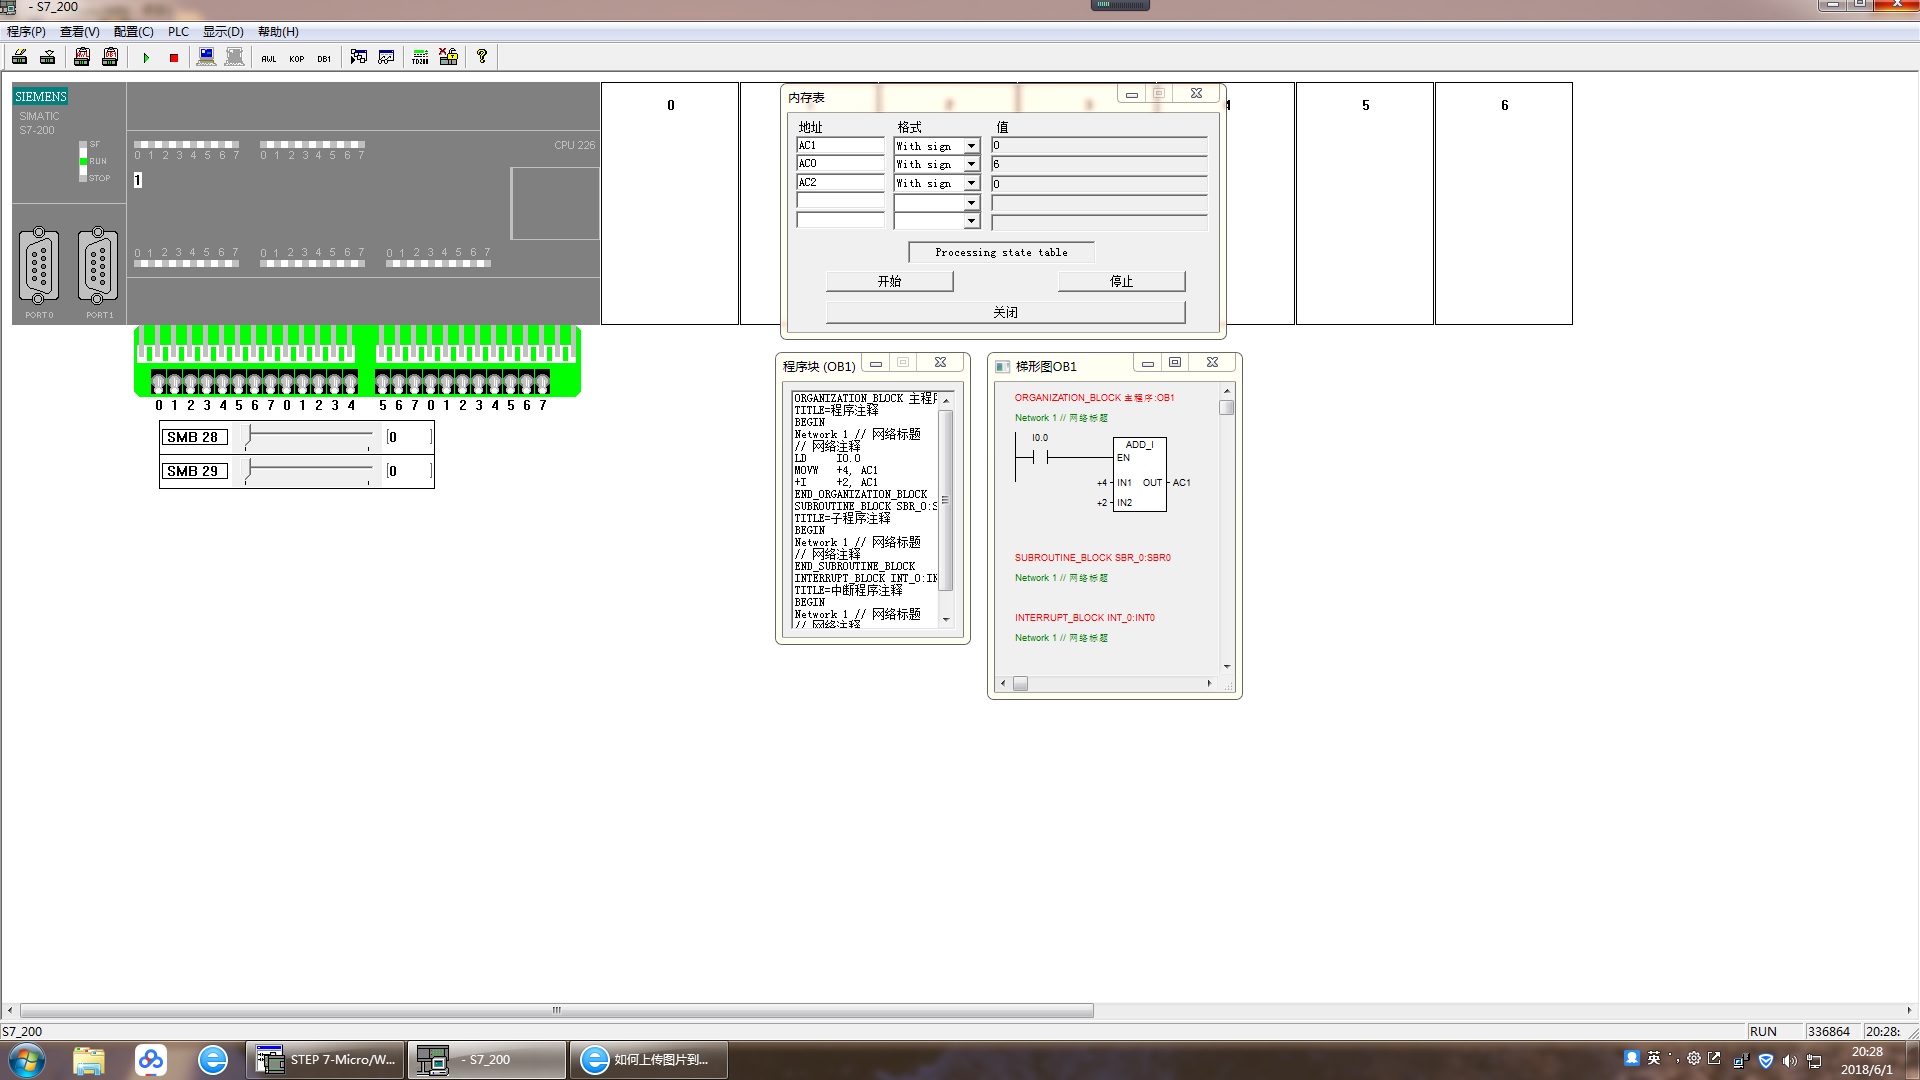Click the red Stop PLC icon
Viewport: 1920px width, 1080px height.
click(174, 58)
